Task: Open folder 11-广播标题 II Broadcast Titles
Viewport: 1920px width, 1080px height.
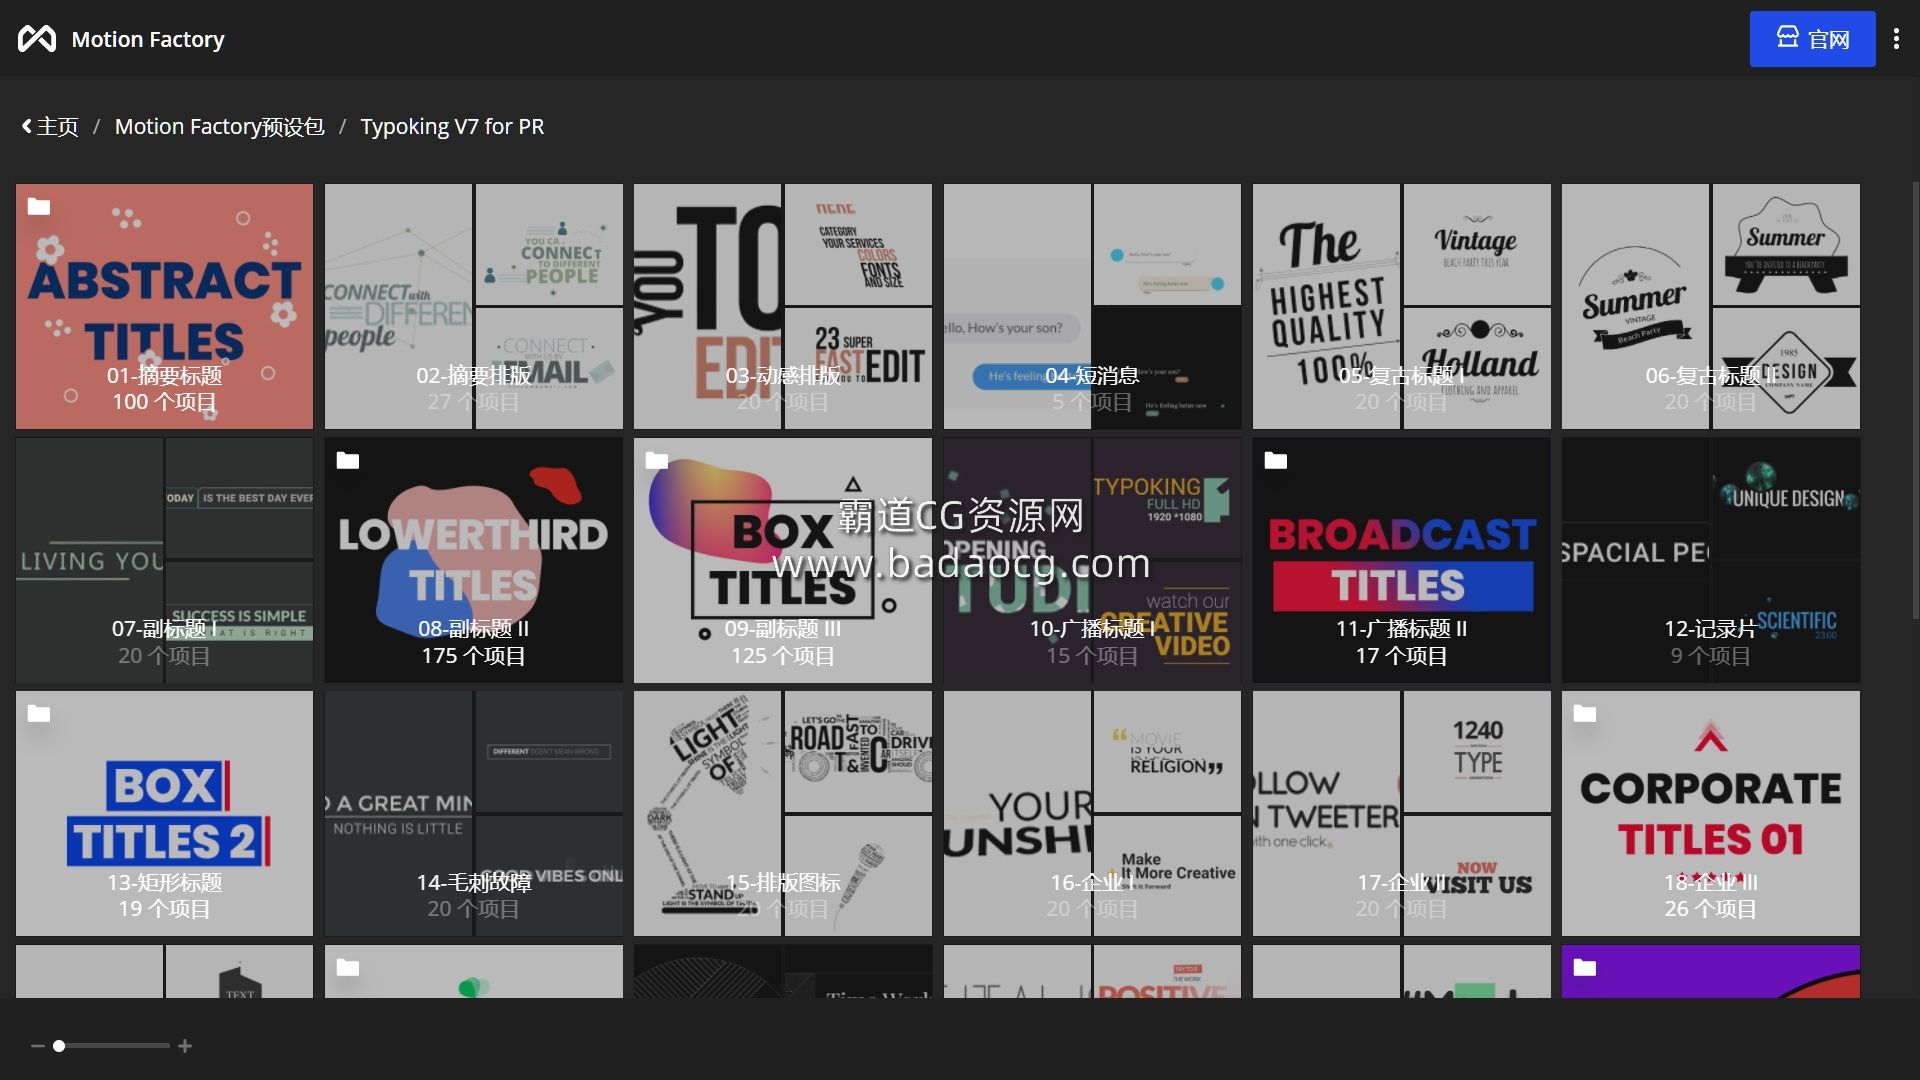Action: click(x=1401, y=560)
